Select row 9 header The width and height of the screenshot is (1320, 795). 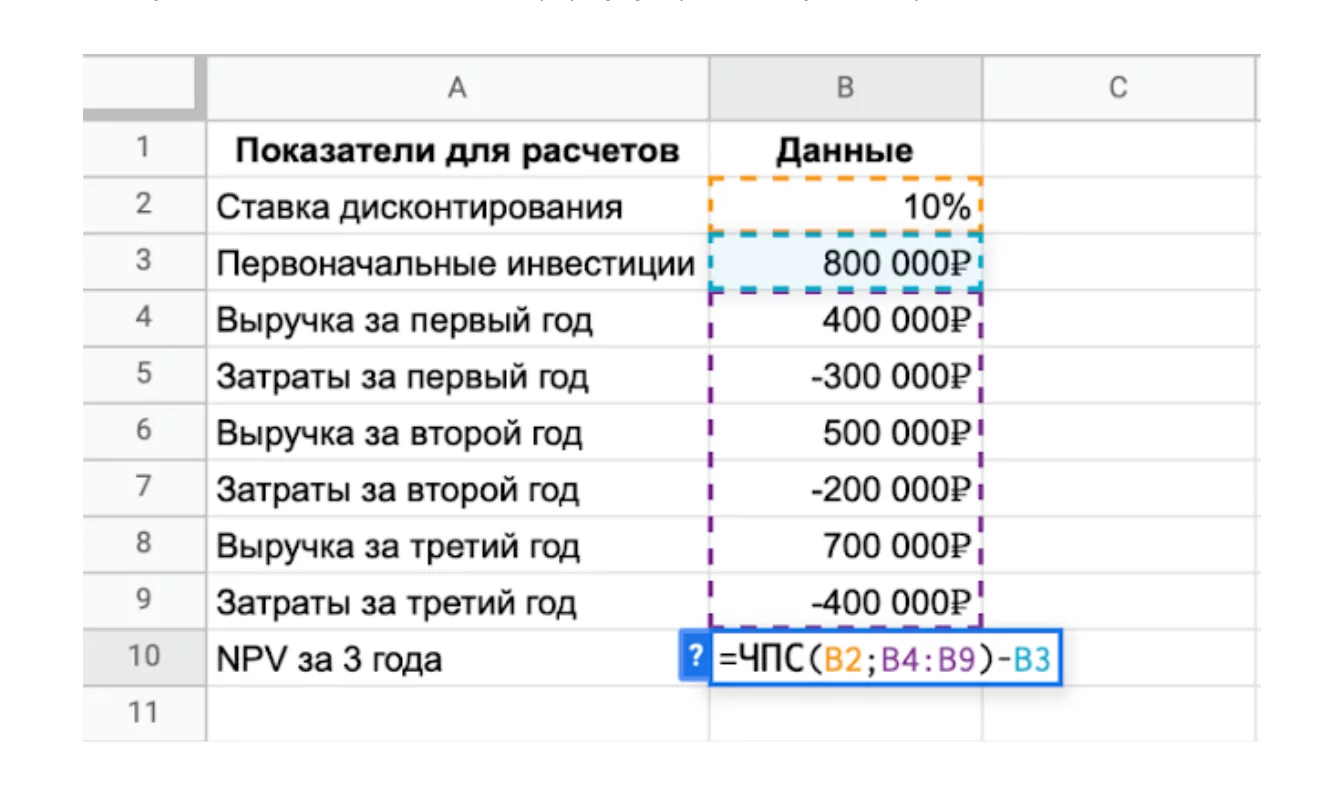pyautogui.click(x=144, y=601)
